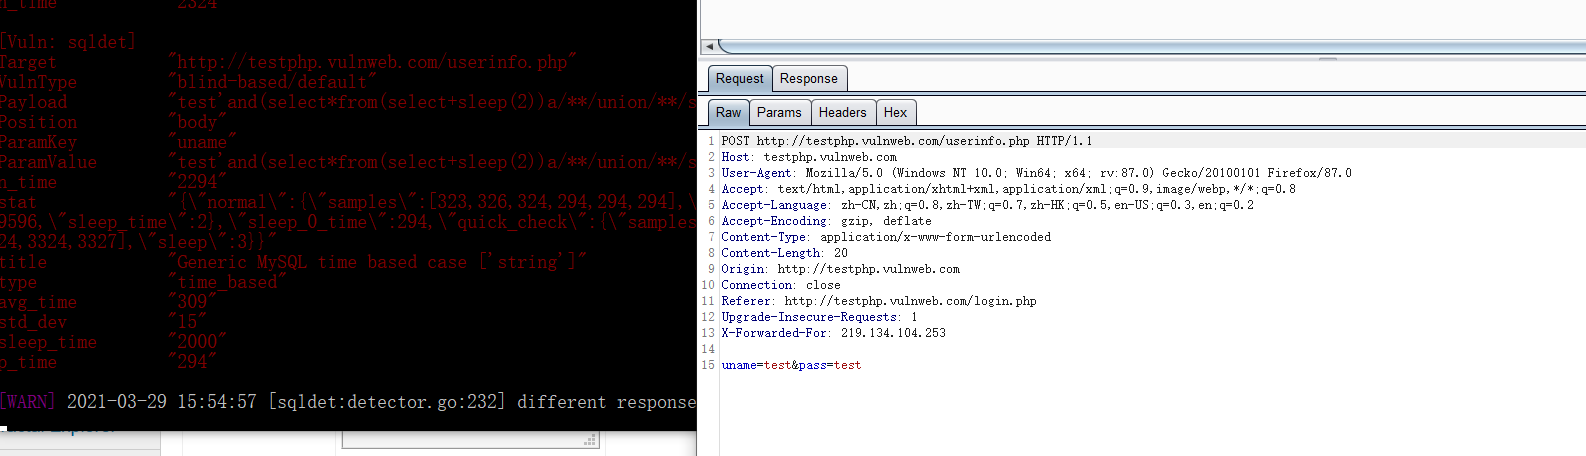Click the horizontal scrollbar track above tabs
This screenshot has height=456, width=1586.
point(1150,47)
